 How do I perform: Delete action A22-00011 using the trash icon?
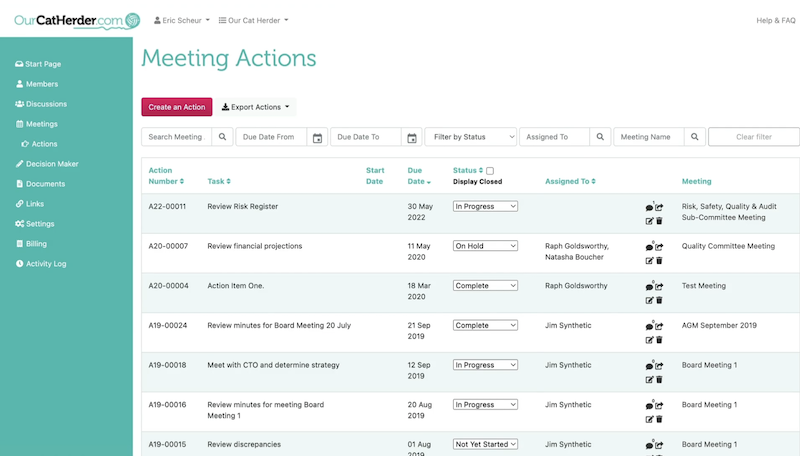coord(659,221)
